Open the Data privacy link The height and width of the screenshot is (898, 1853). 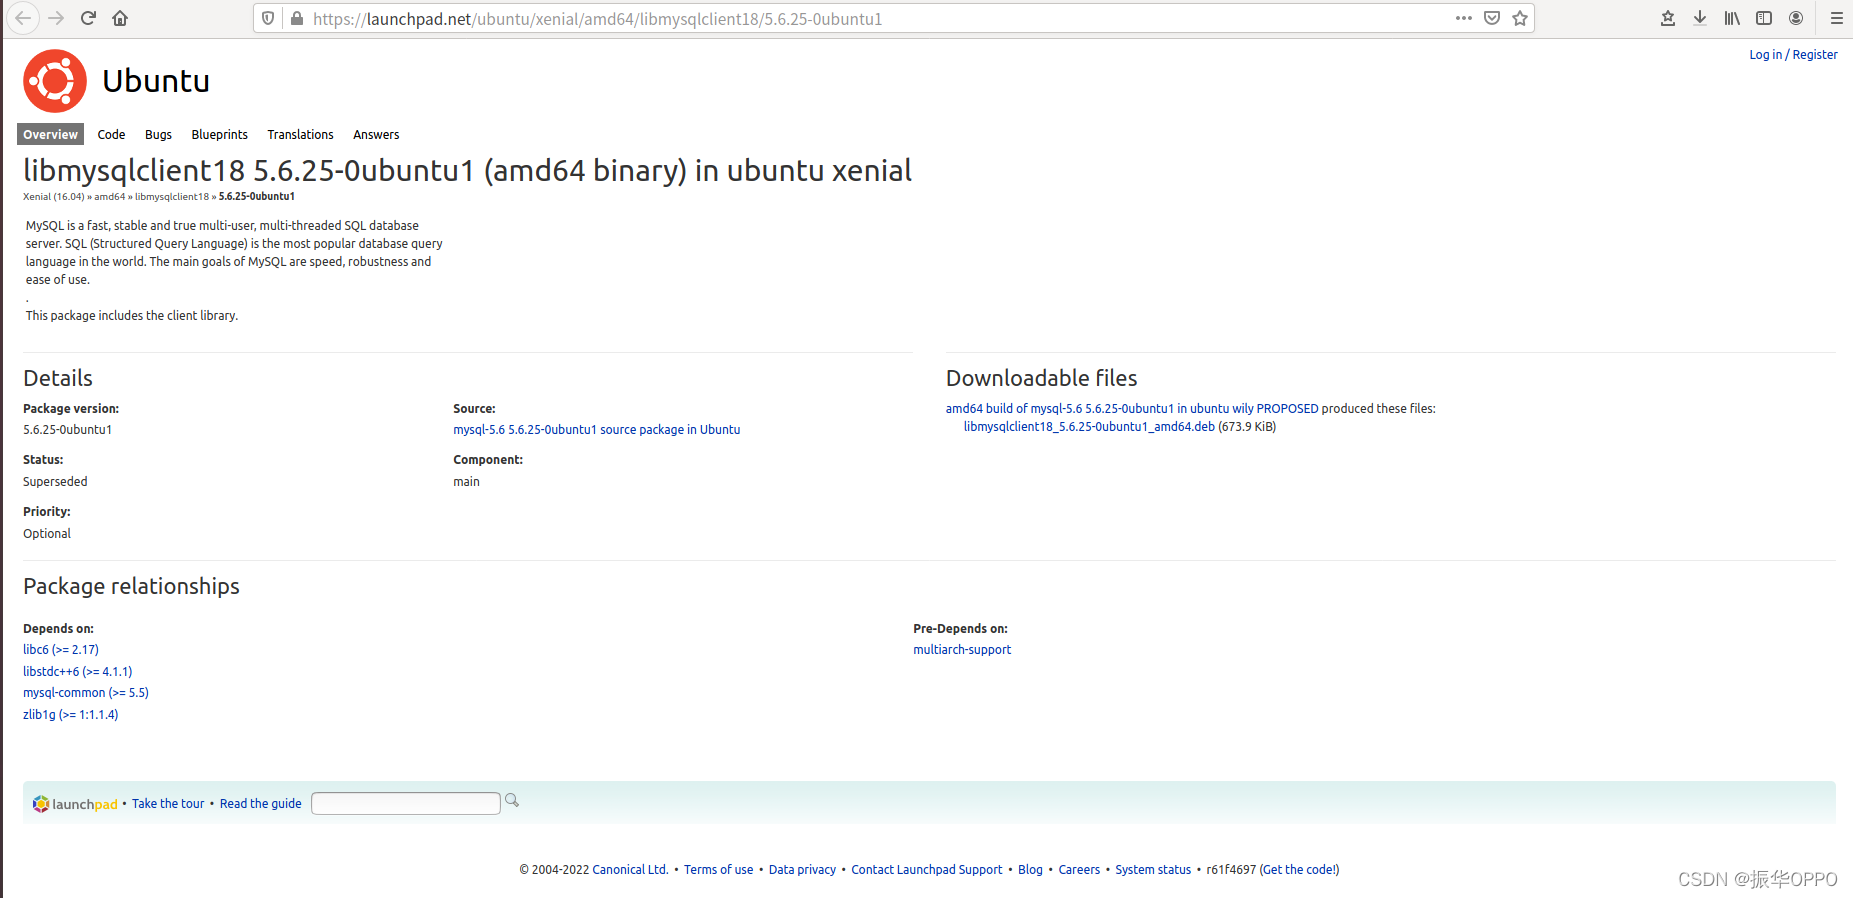(802, 870)
